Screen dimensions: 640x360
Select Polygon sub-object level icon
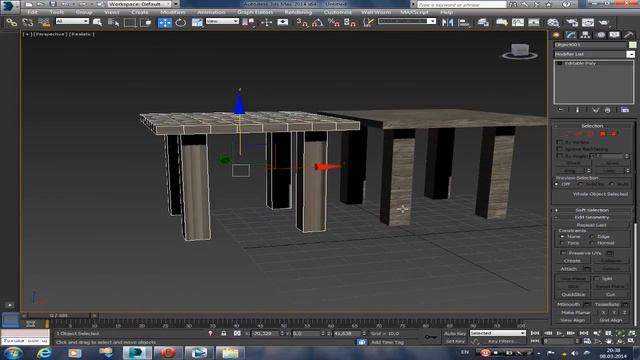(x=603, y=134)
